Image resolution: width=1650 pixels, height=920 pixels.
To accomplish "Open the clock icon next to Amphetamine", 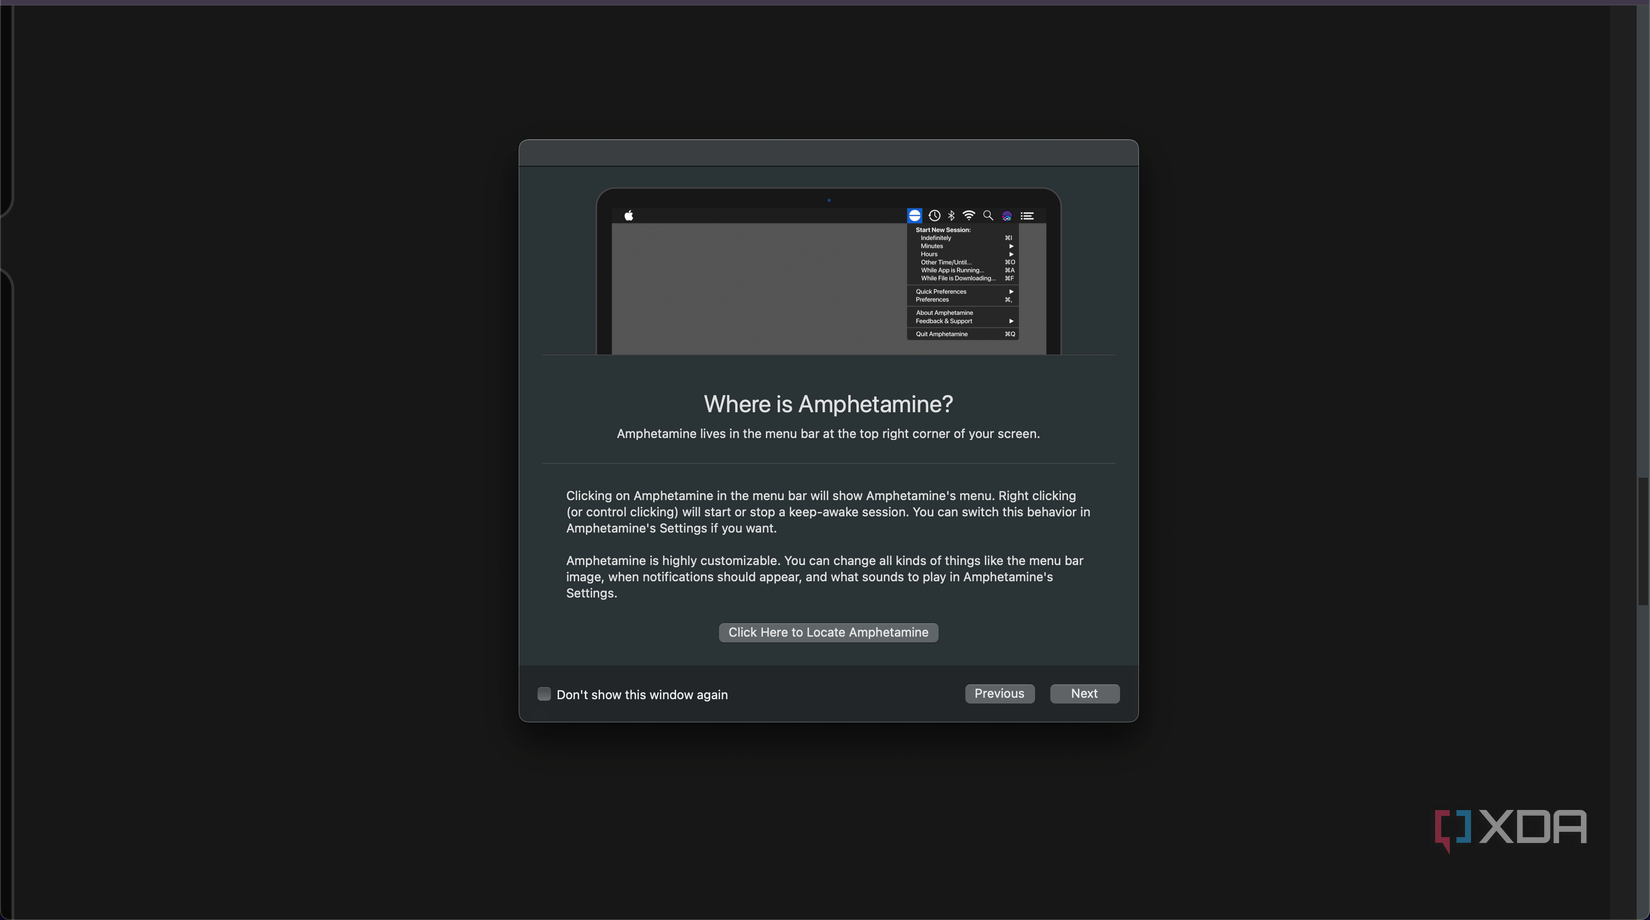I will (934, 215).
